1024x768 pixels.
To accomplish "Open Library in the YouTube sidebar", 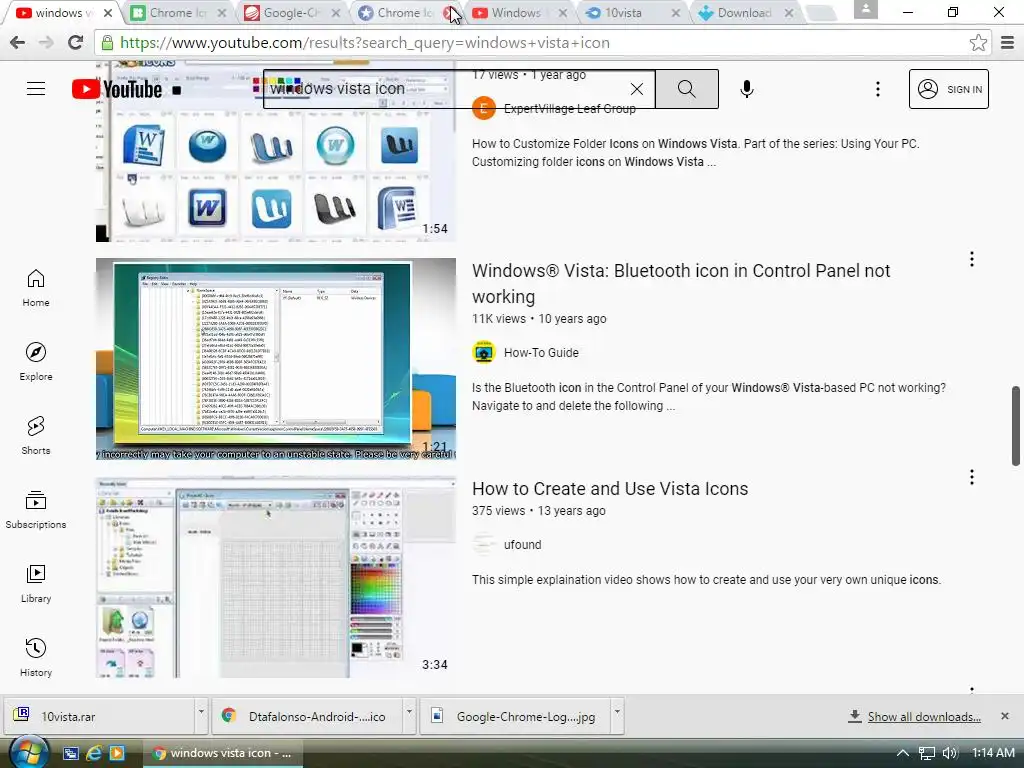I will [36, 584].
